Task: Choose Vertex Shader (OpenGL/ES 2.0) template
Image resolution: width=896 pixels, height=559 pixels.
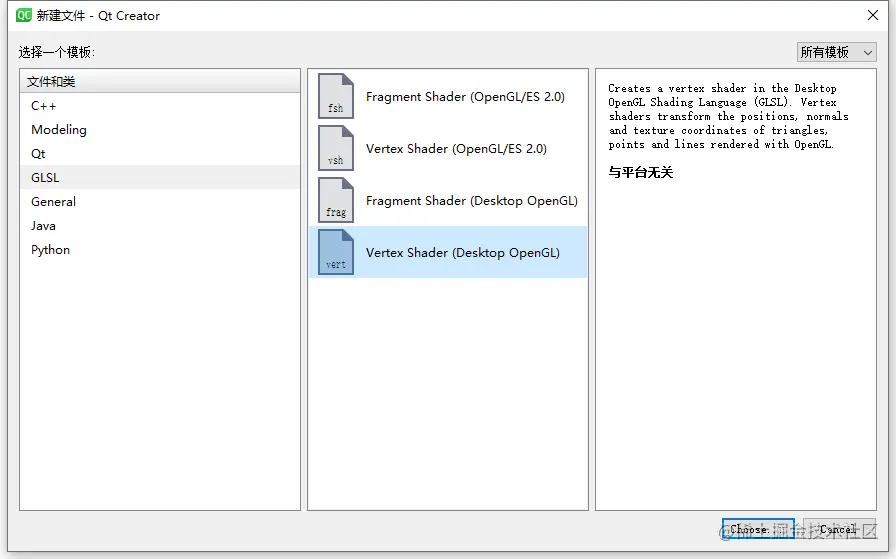Action: (448, 149)
